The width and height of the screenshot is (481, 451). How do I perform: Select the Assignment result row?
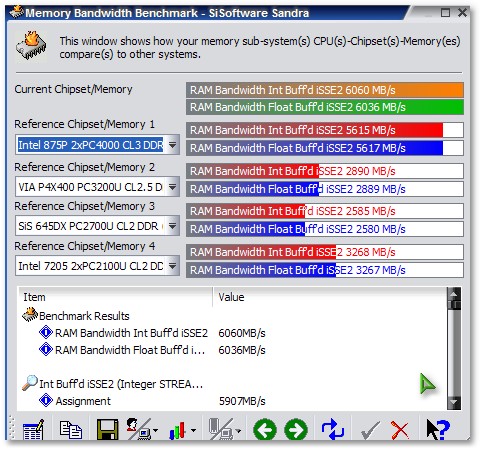point(83,401)
